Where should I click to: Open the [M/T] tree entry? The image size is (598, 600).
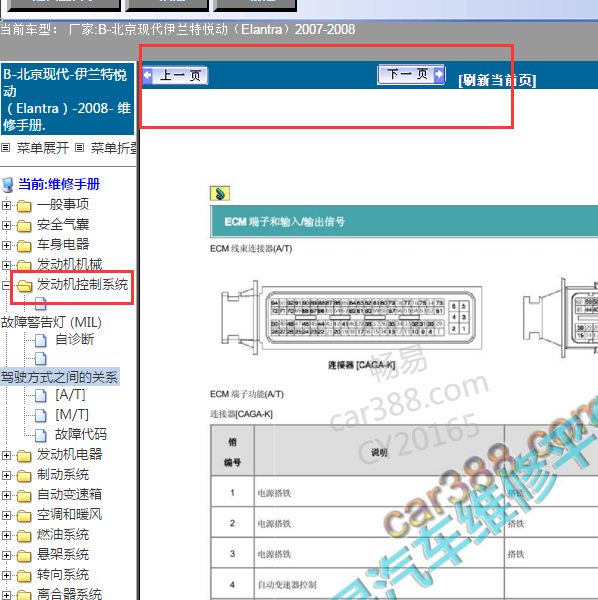pyautogui.click(x=72, y=414)
